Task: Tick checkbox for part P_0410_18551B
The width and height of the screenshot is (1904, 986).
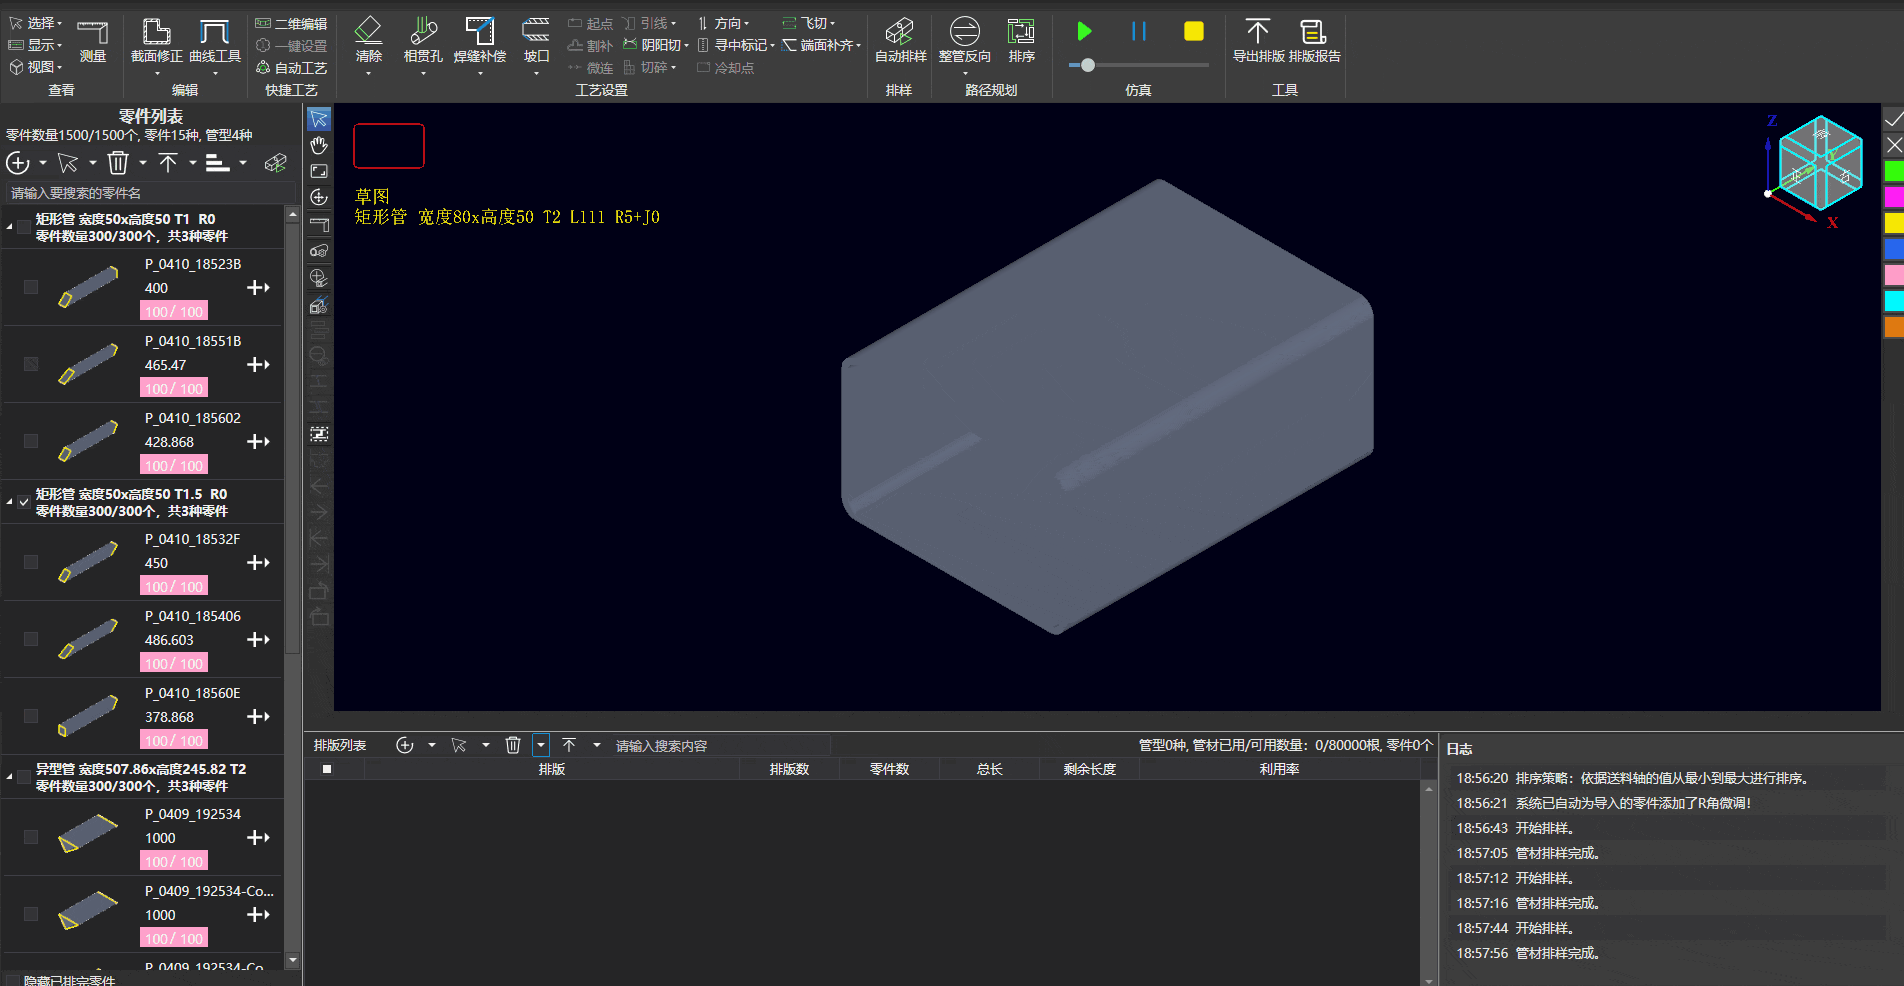Action: pyautogui.click(x=31, y=364)
